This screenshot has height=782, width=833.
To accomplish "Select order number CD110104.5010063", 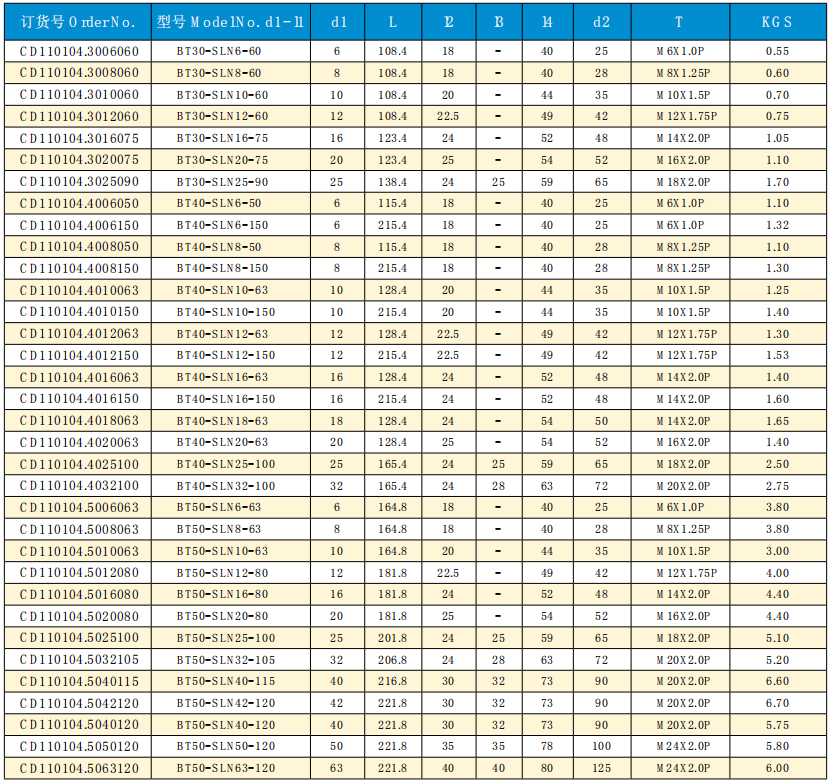I will tap(79, 551).
